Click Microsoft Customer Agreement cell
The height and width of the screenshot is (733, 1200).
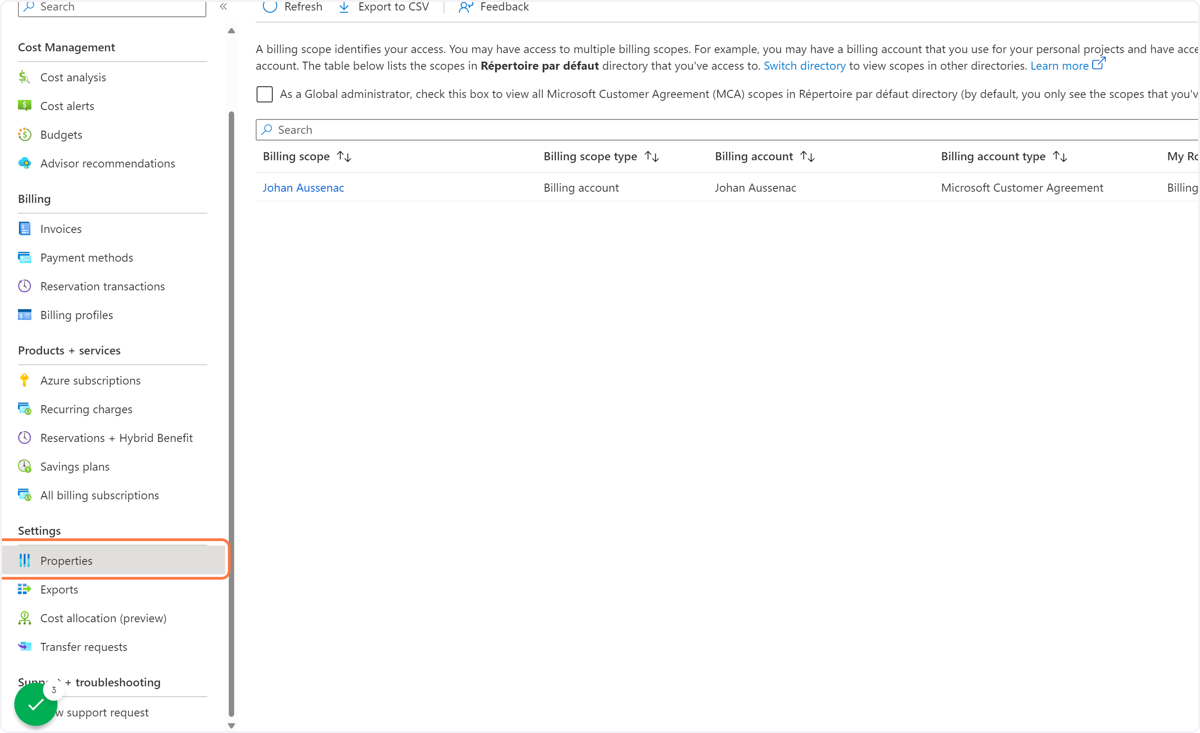1022,188
